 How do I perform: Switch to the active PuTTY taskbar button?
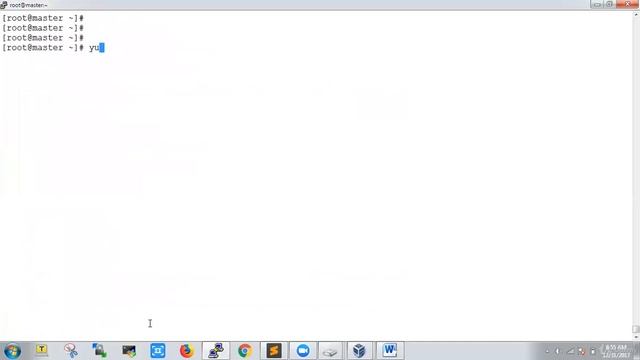216,351
